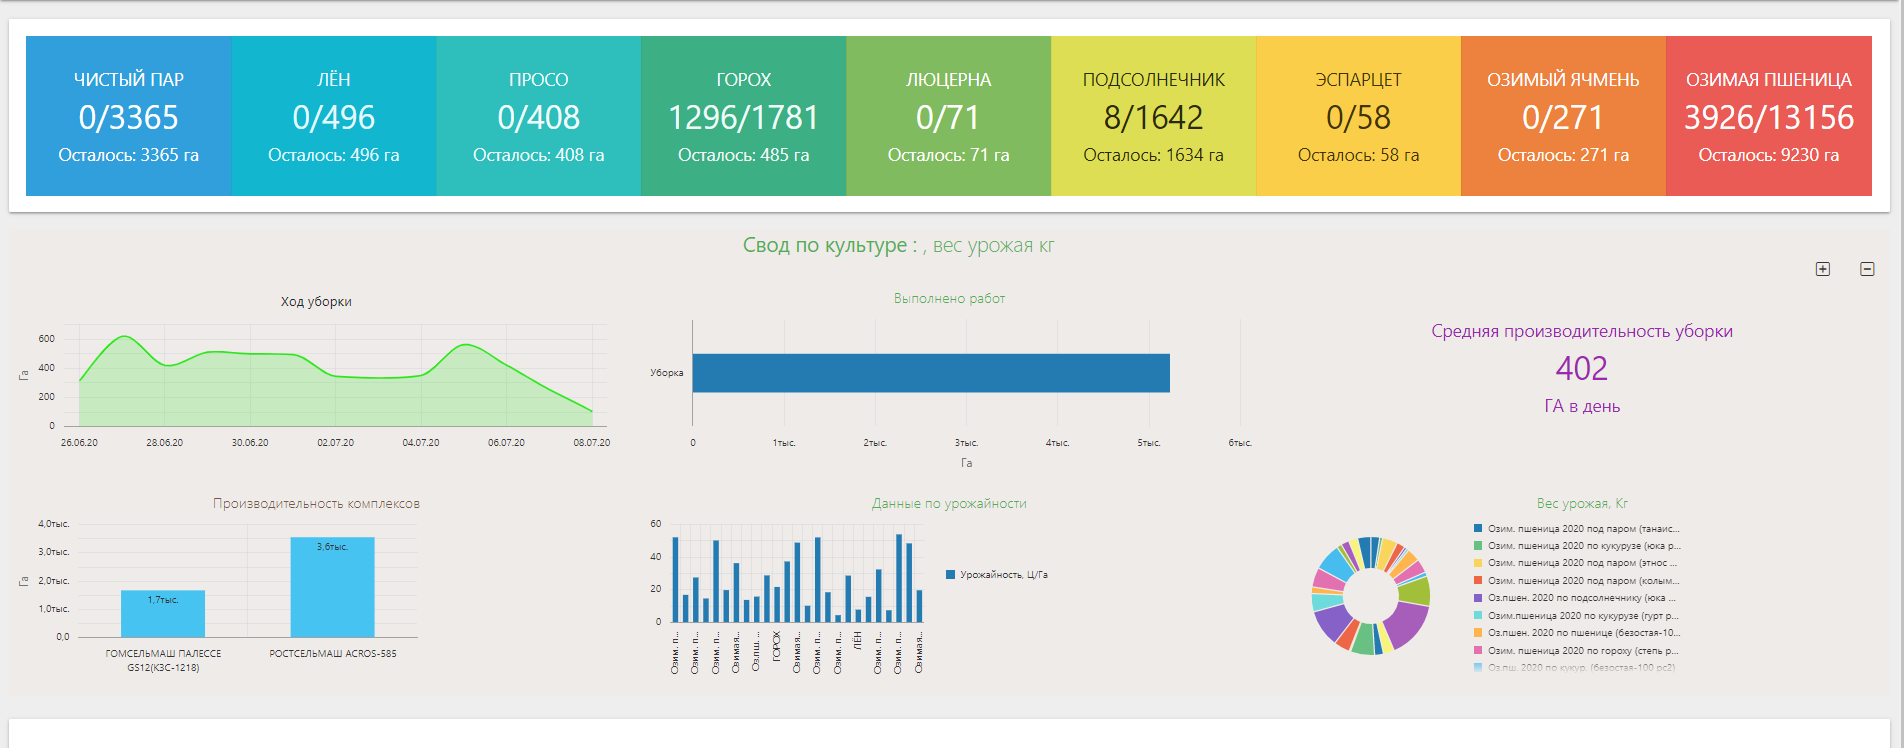
Task: Select the ЛЮЦЕРНА tile
Action: [948, 116]
